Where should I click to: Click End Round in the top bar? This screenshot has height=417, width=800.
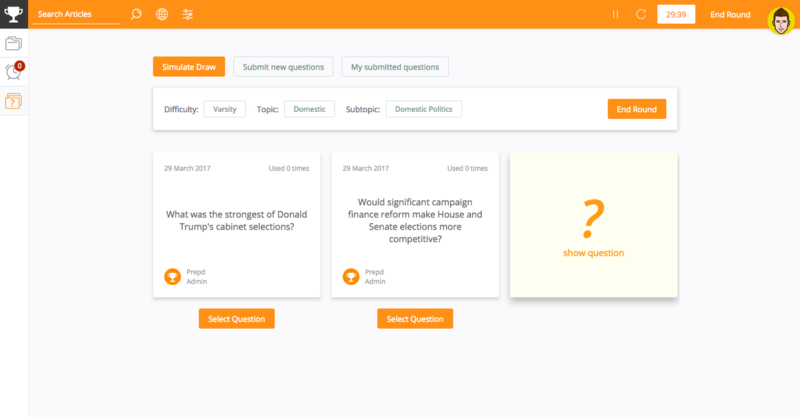(730, 14)
